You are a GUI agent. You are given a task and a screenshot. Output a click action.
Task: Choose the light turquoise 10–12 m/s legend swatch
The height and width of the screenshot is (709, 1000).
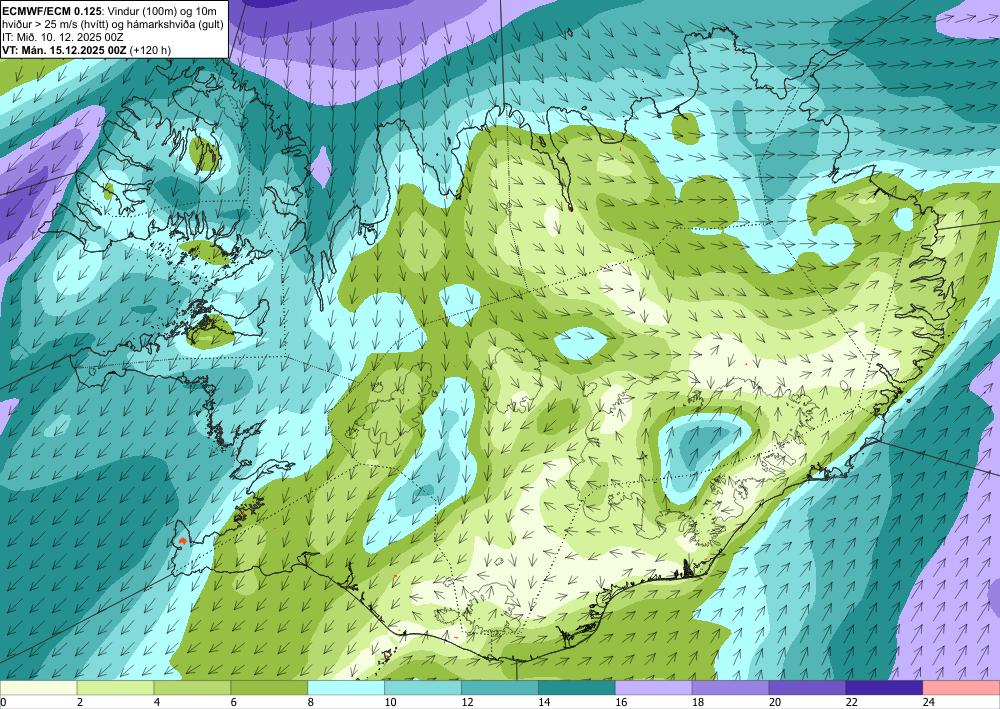coord(423,688)
